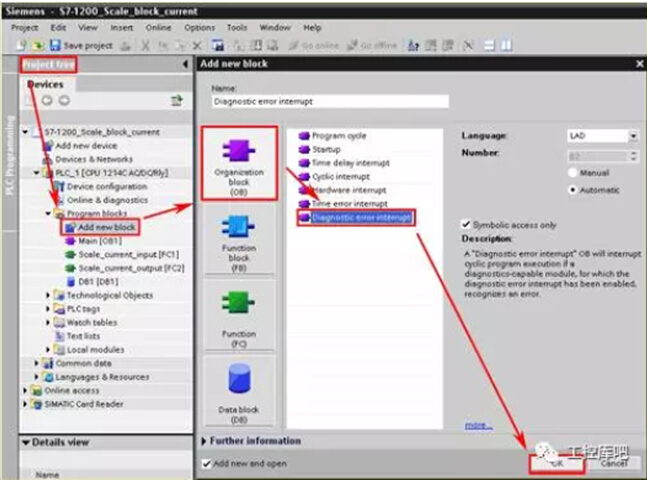Open Online & diagnostics for PLC_1
The width and height of the screenshot is (647, 480).
click(106, 200)
